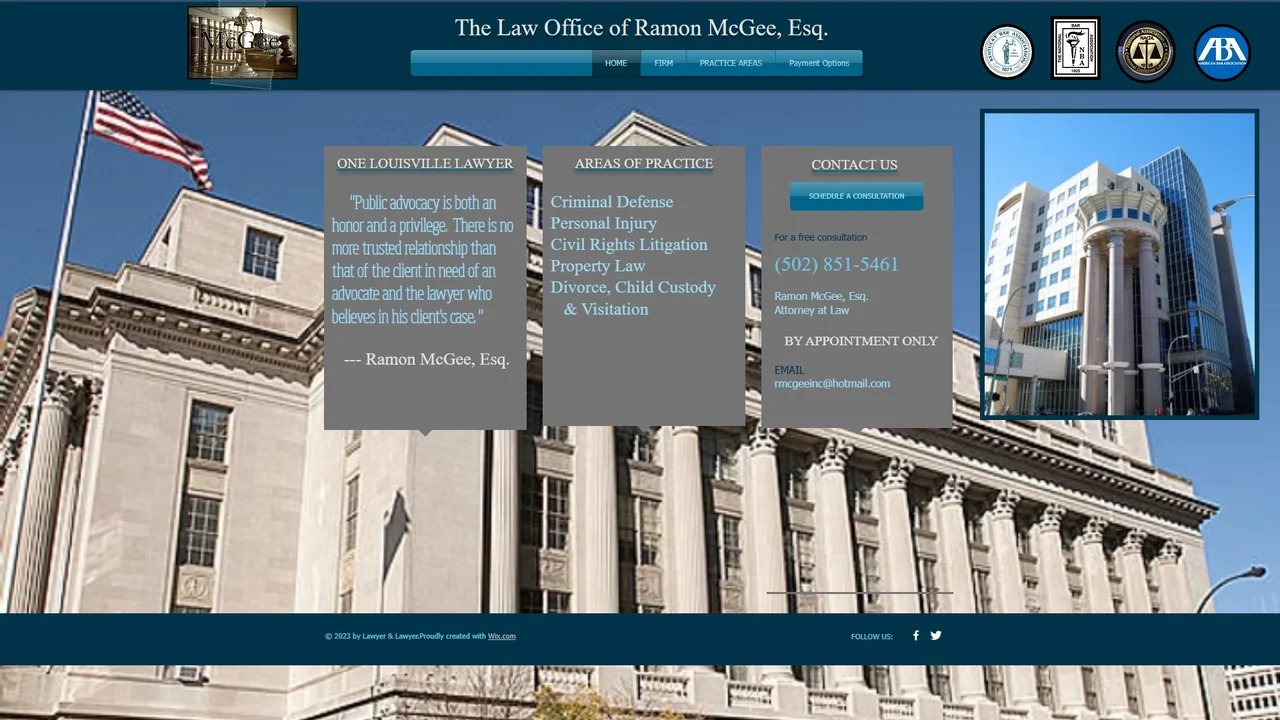This screenshot has width=1280, height=720.
Task: Click the site title 'The Law Office of Ramon McGee, Esq.'
Action: [x=641, y=28]
